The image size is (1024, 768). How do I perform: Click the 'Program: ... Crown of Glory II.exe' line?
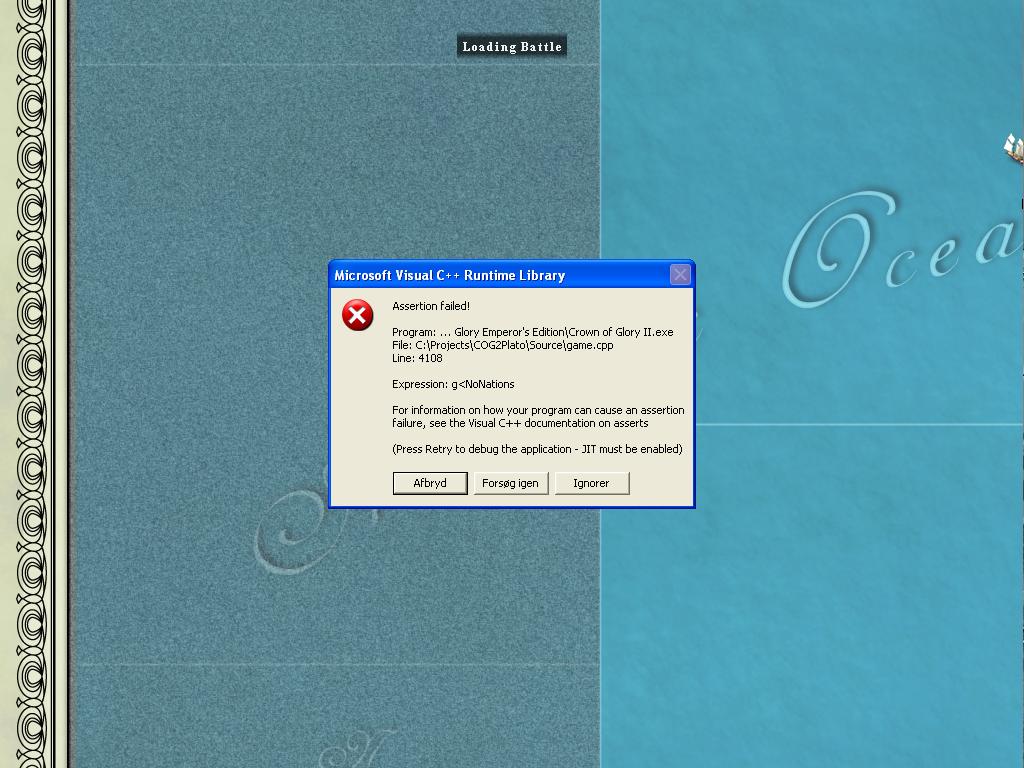[532, 332]
